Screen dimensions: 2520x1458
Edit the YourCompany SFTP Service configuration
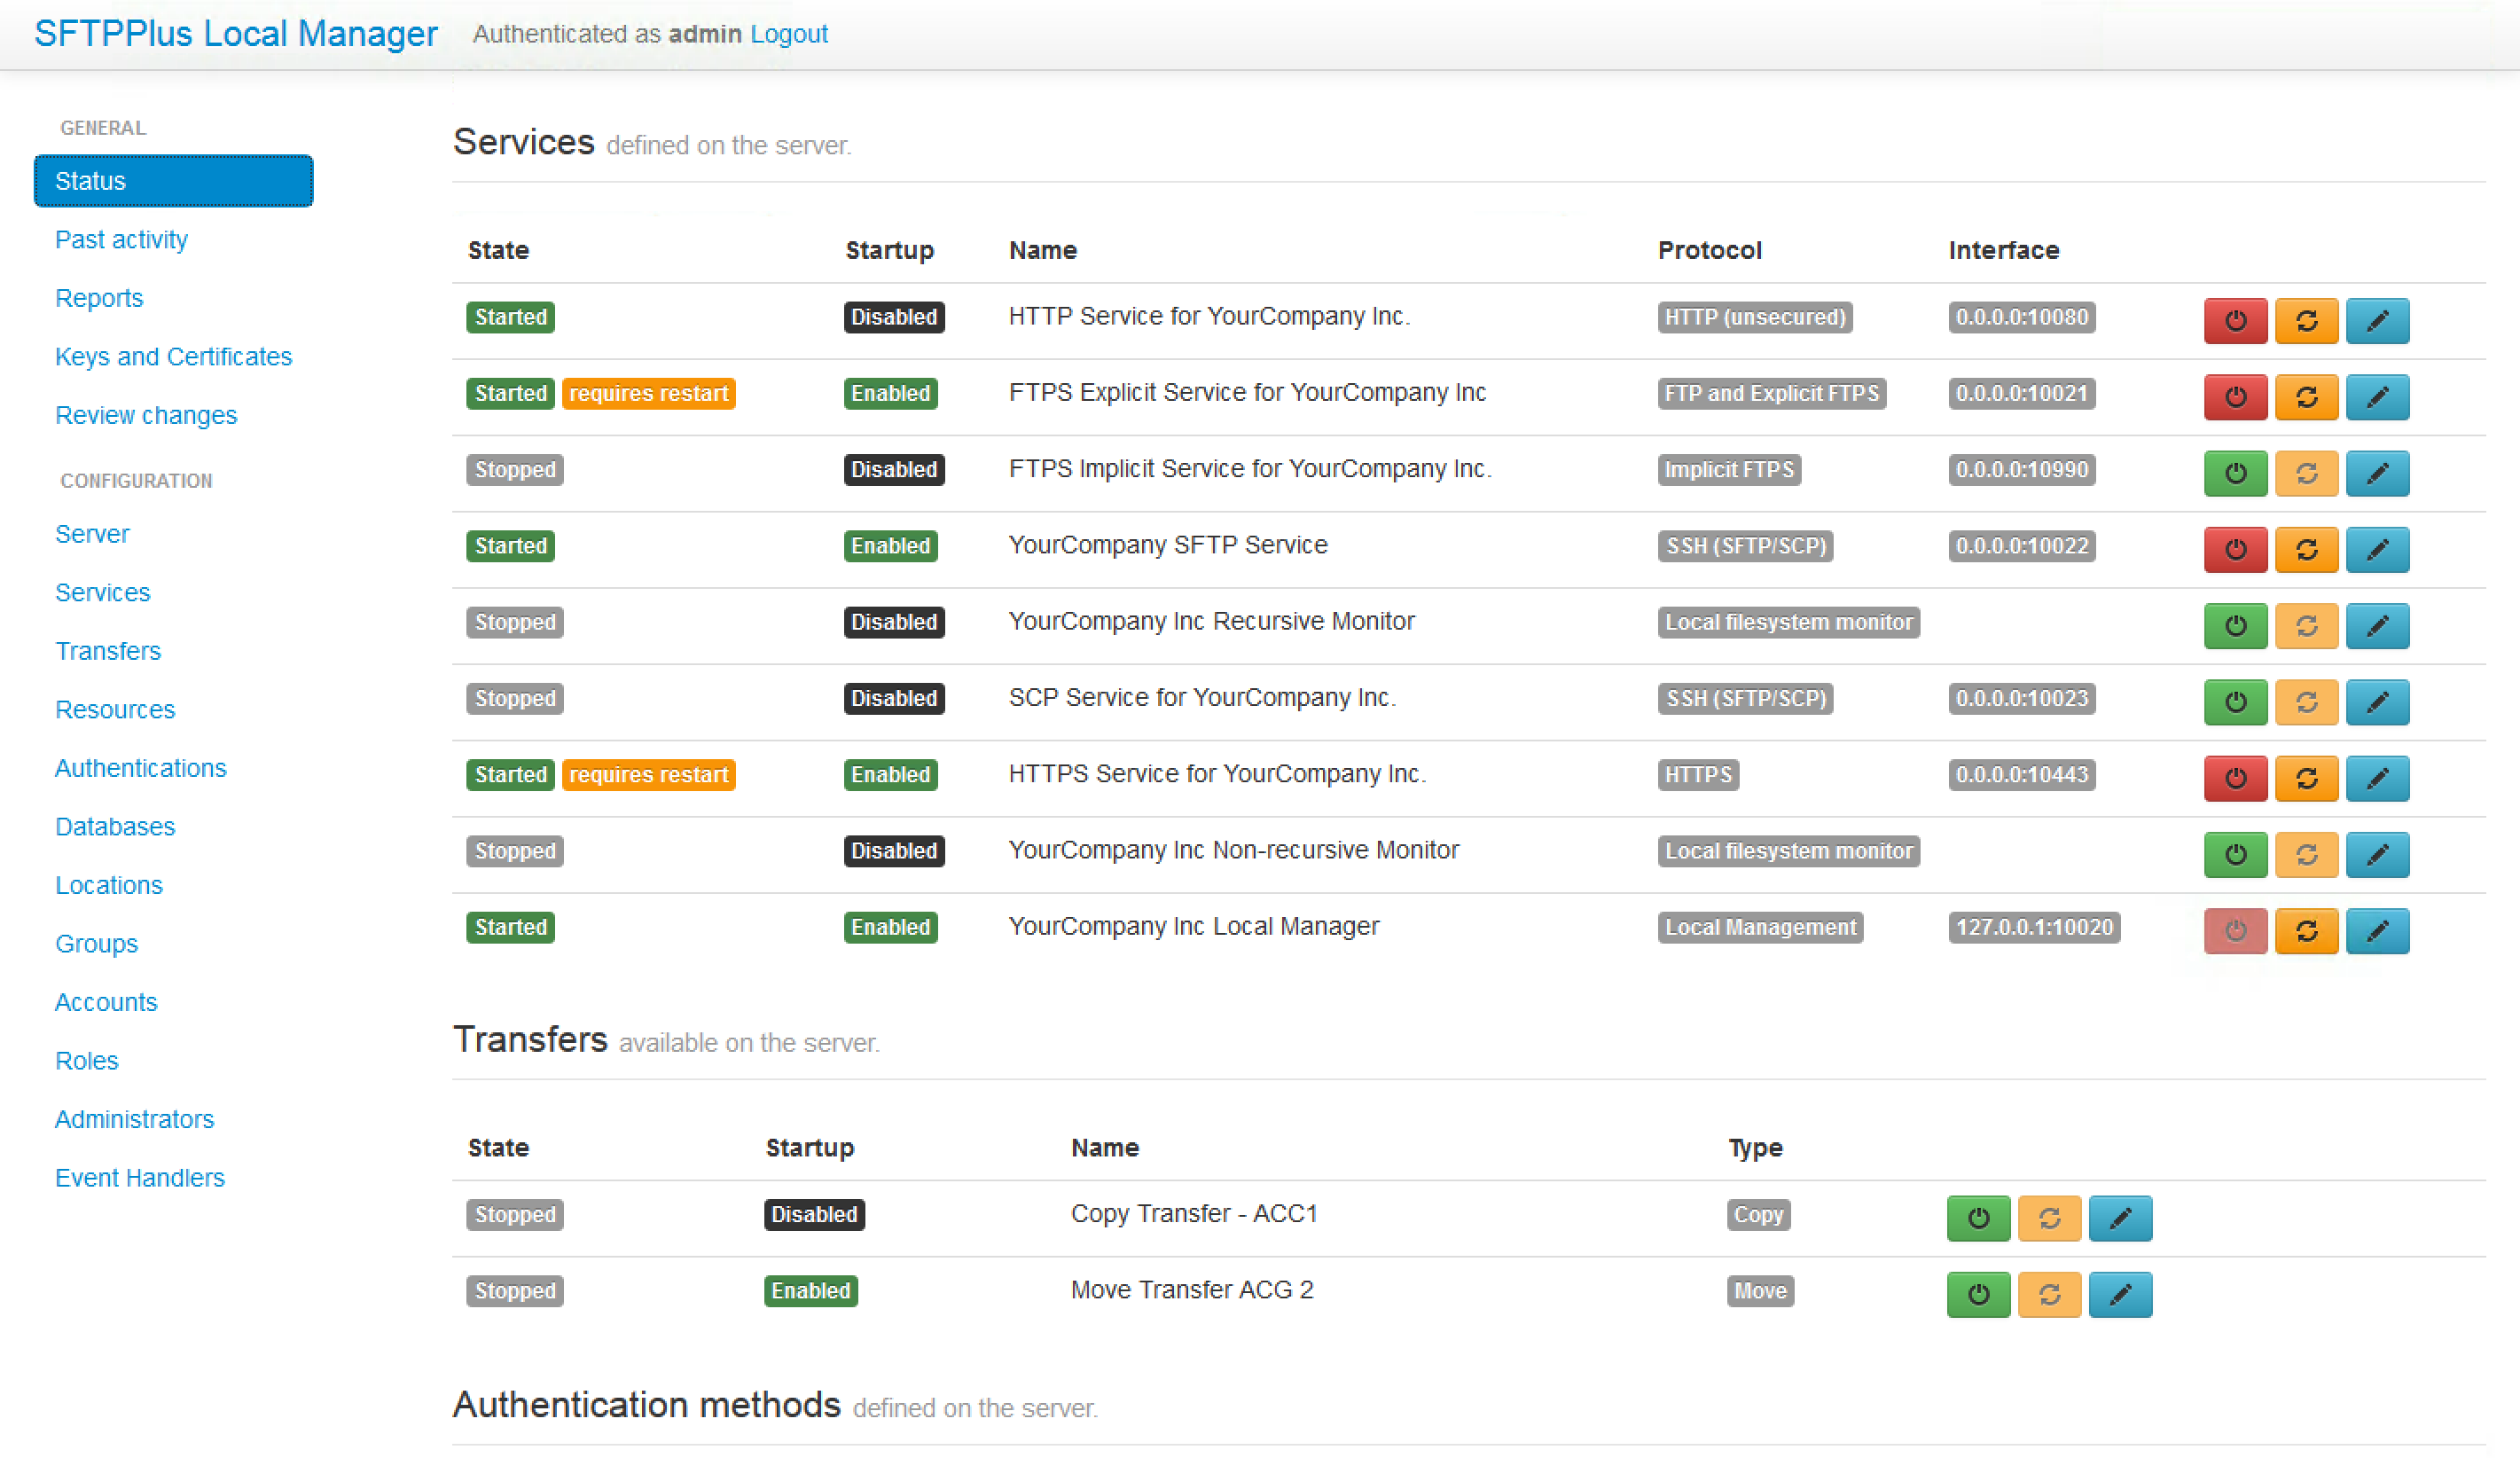click(x=2377, y=549)
